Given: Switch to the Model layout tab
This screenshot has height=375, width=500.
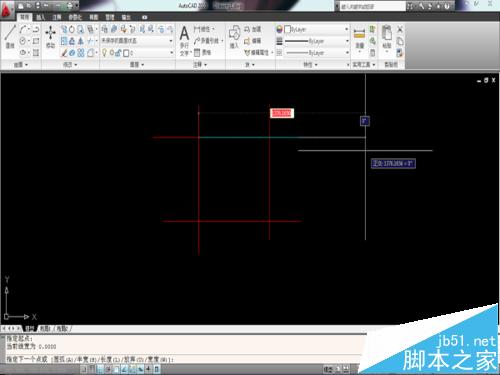Looking at the screenshot, I should coord(30,329).
